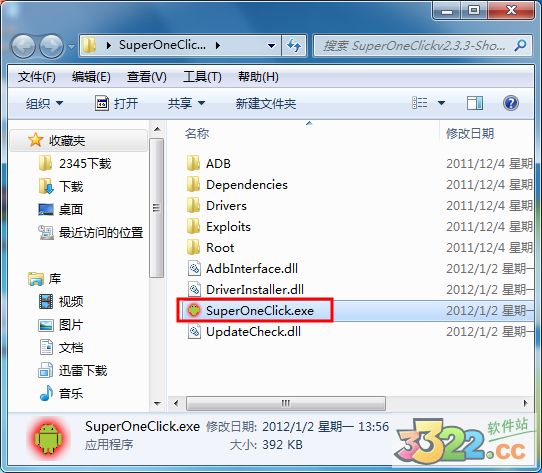Click the 打开 toolbar button

point(116,103)
